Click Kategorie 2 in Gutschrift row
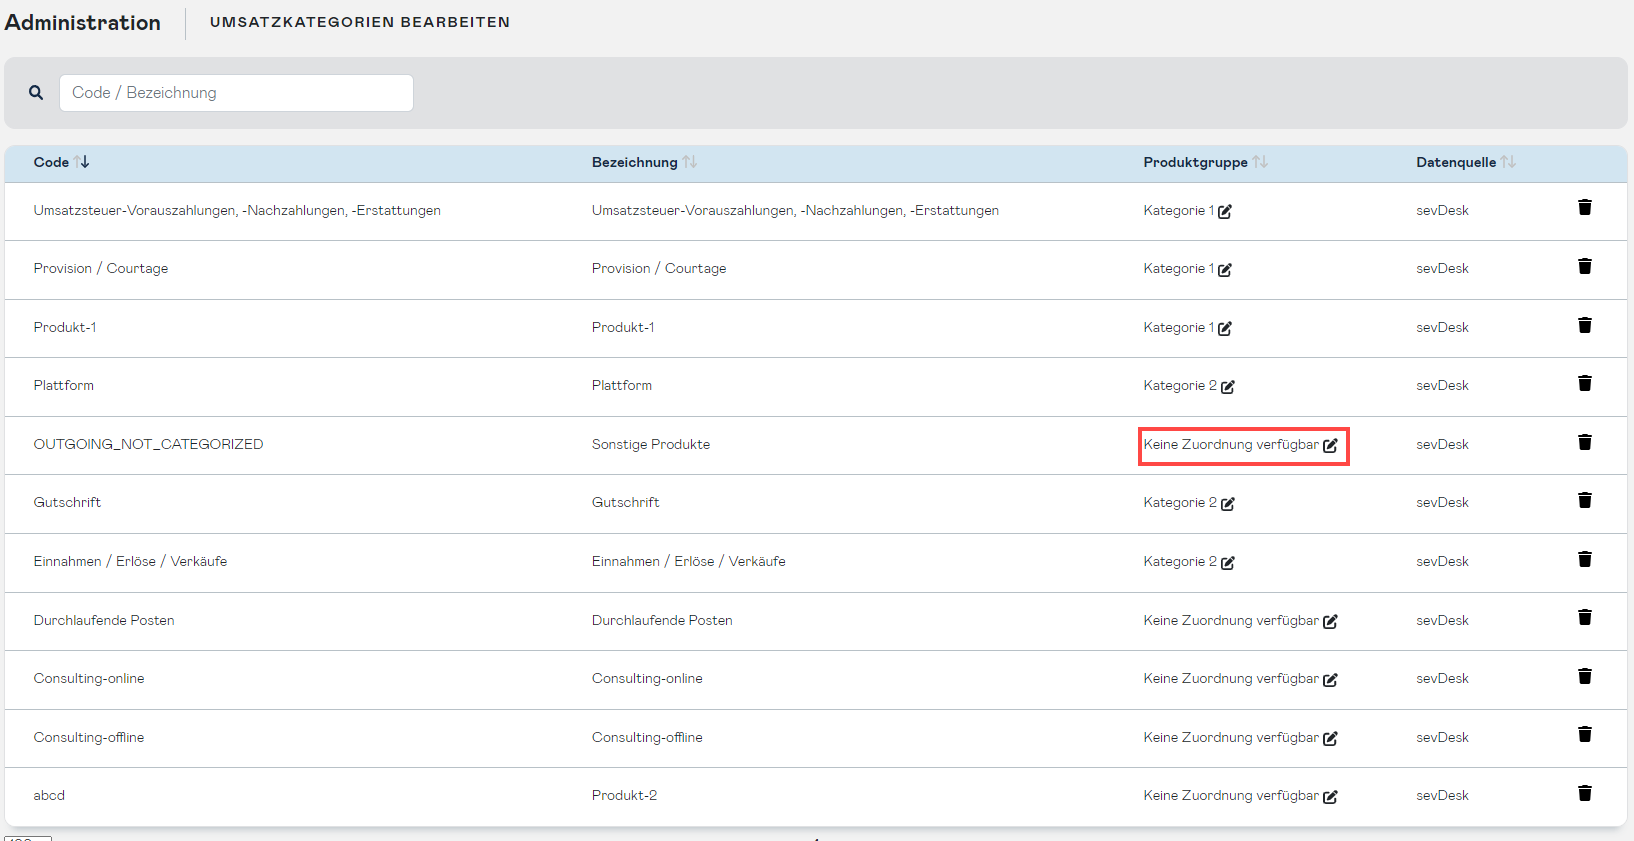This screenshot has height=841, width=1634. tap(1180, 502)
